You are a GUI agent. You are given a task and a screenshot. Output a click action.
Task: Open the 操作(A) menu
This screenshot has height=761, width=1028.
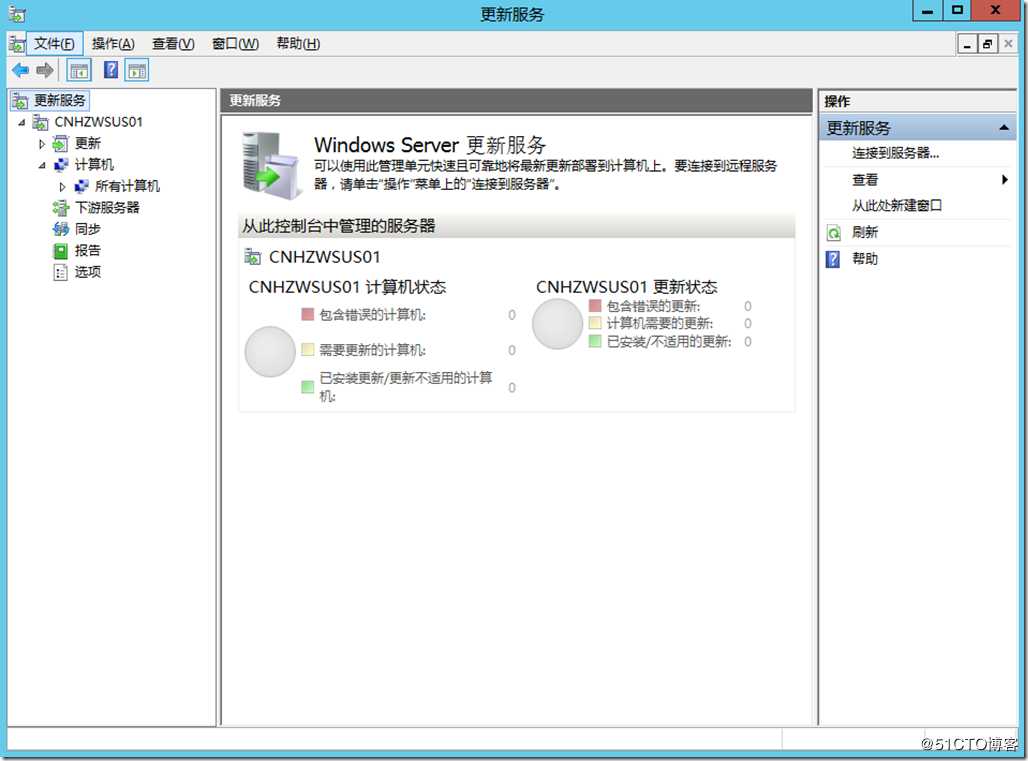[x=113, y=44]
